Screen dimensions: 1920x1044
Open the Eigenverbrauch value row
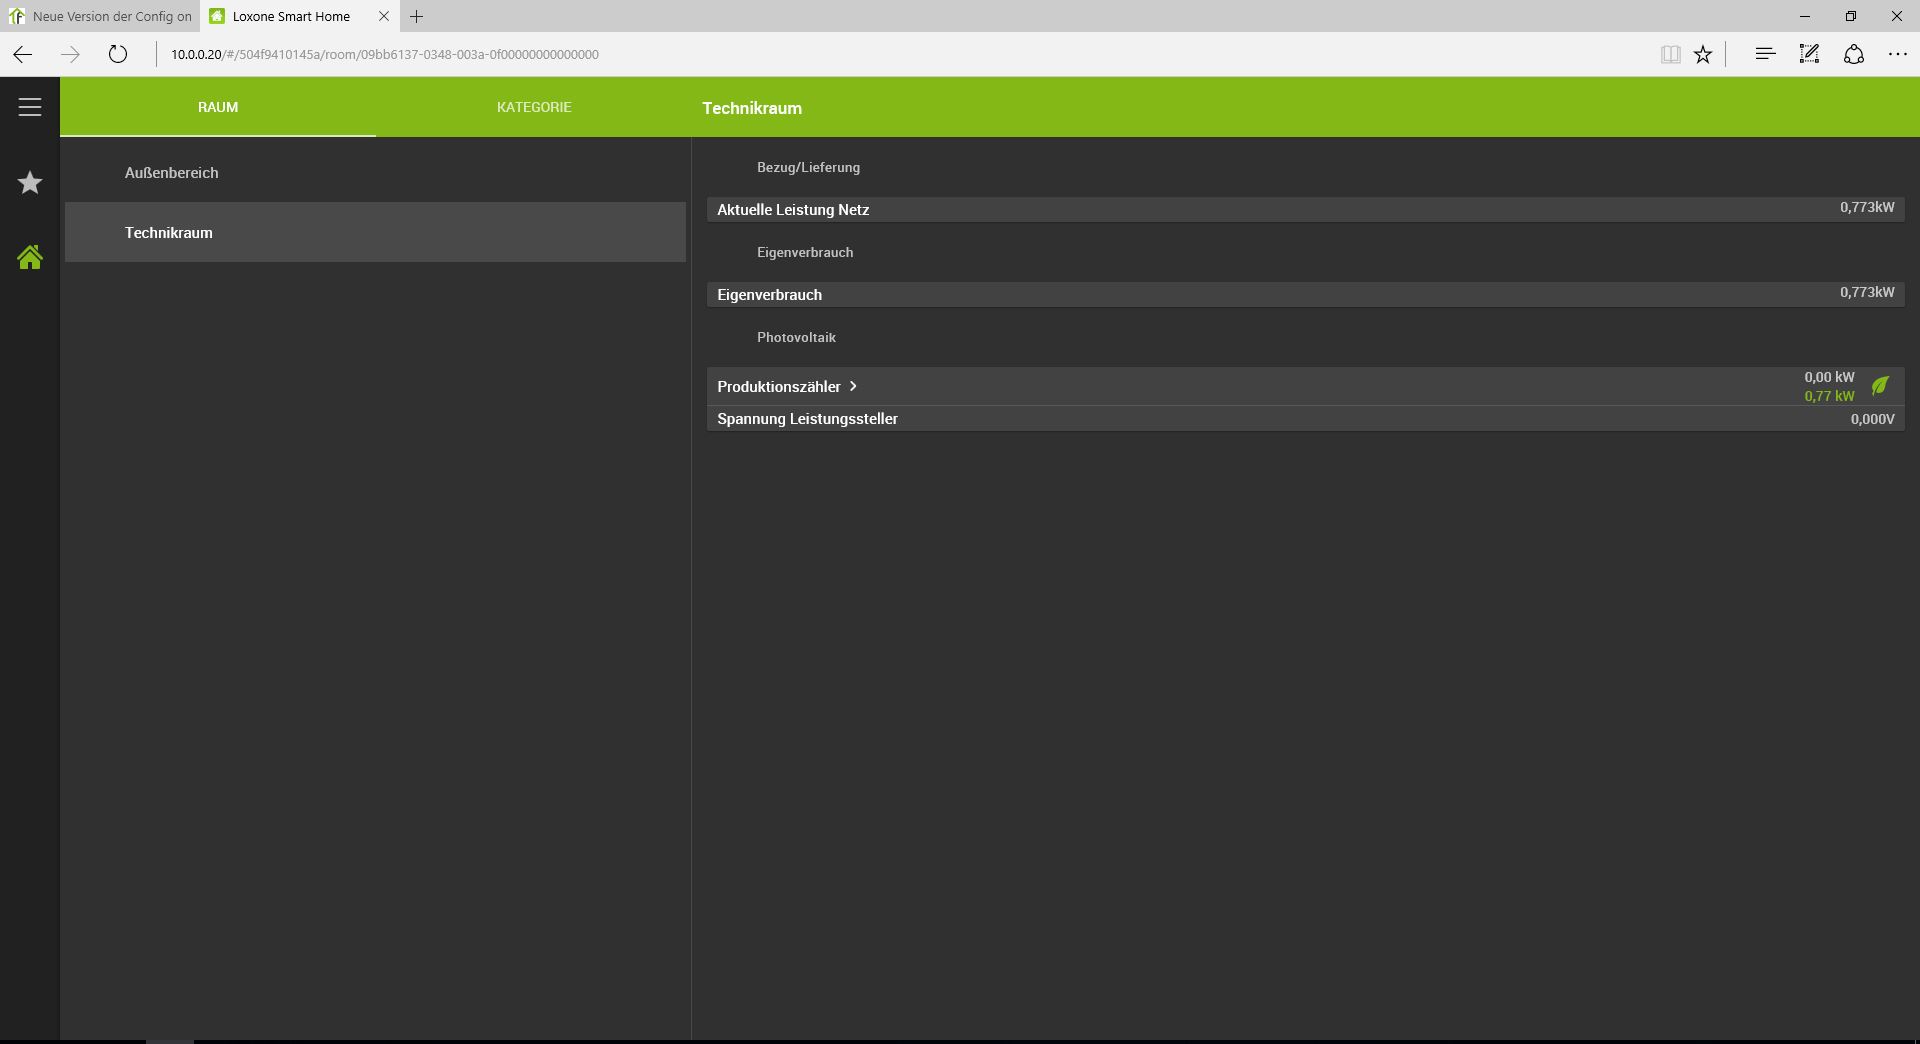[x=1306, y=294]
